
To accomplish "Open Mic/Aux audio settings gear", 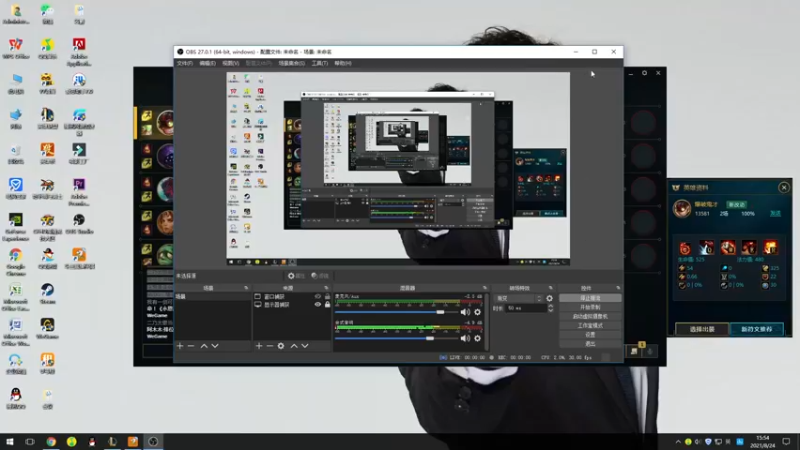I will 477,312.
